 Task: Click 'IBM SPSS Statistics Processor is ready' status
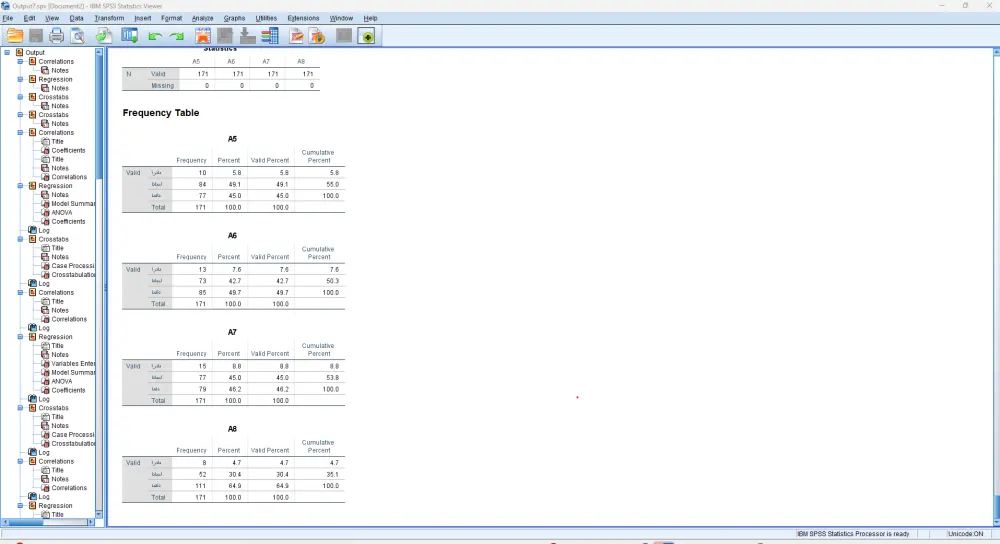853,534
